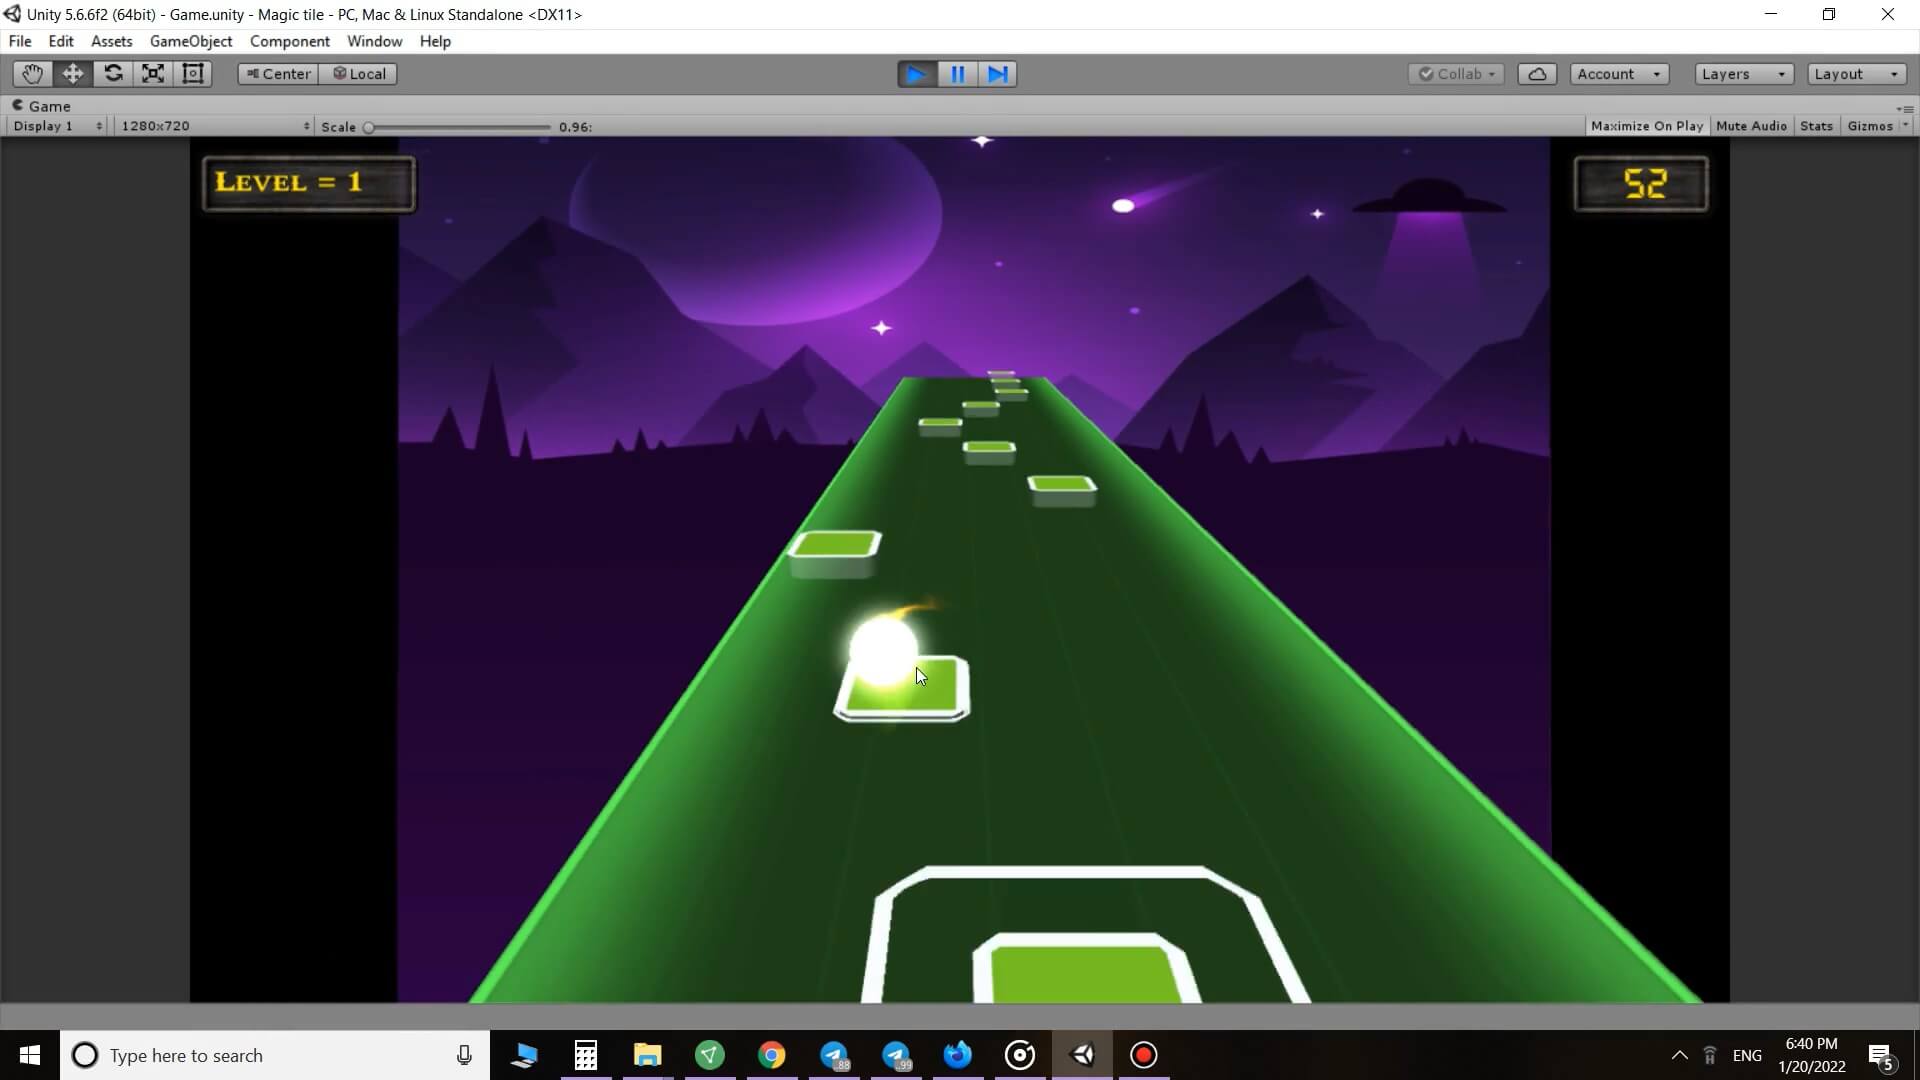1920x1080 pixels.
Task: Pause the running game
Action: click(x=957, y=74)
